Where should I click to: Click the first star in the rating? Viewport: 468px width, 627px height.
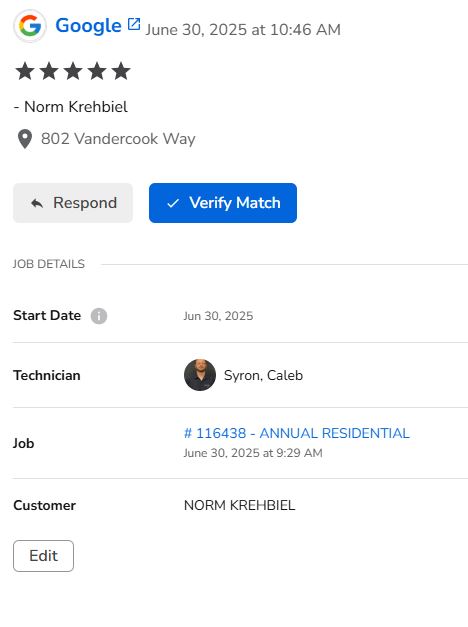[x=25, y=71]
